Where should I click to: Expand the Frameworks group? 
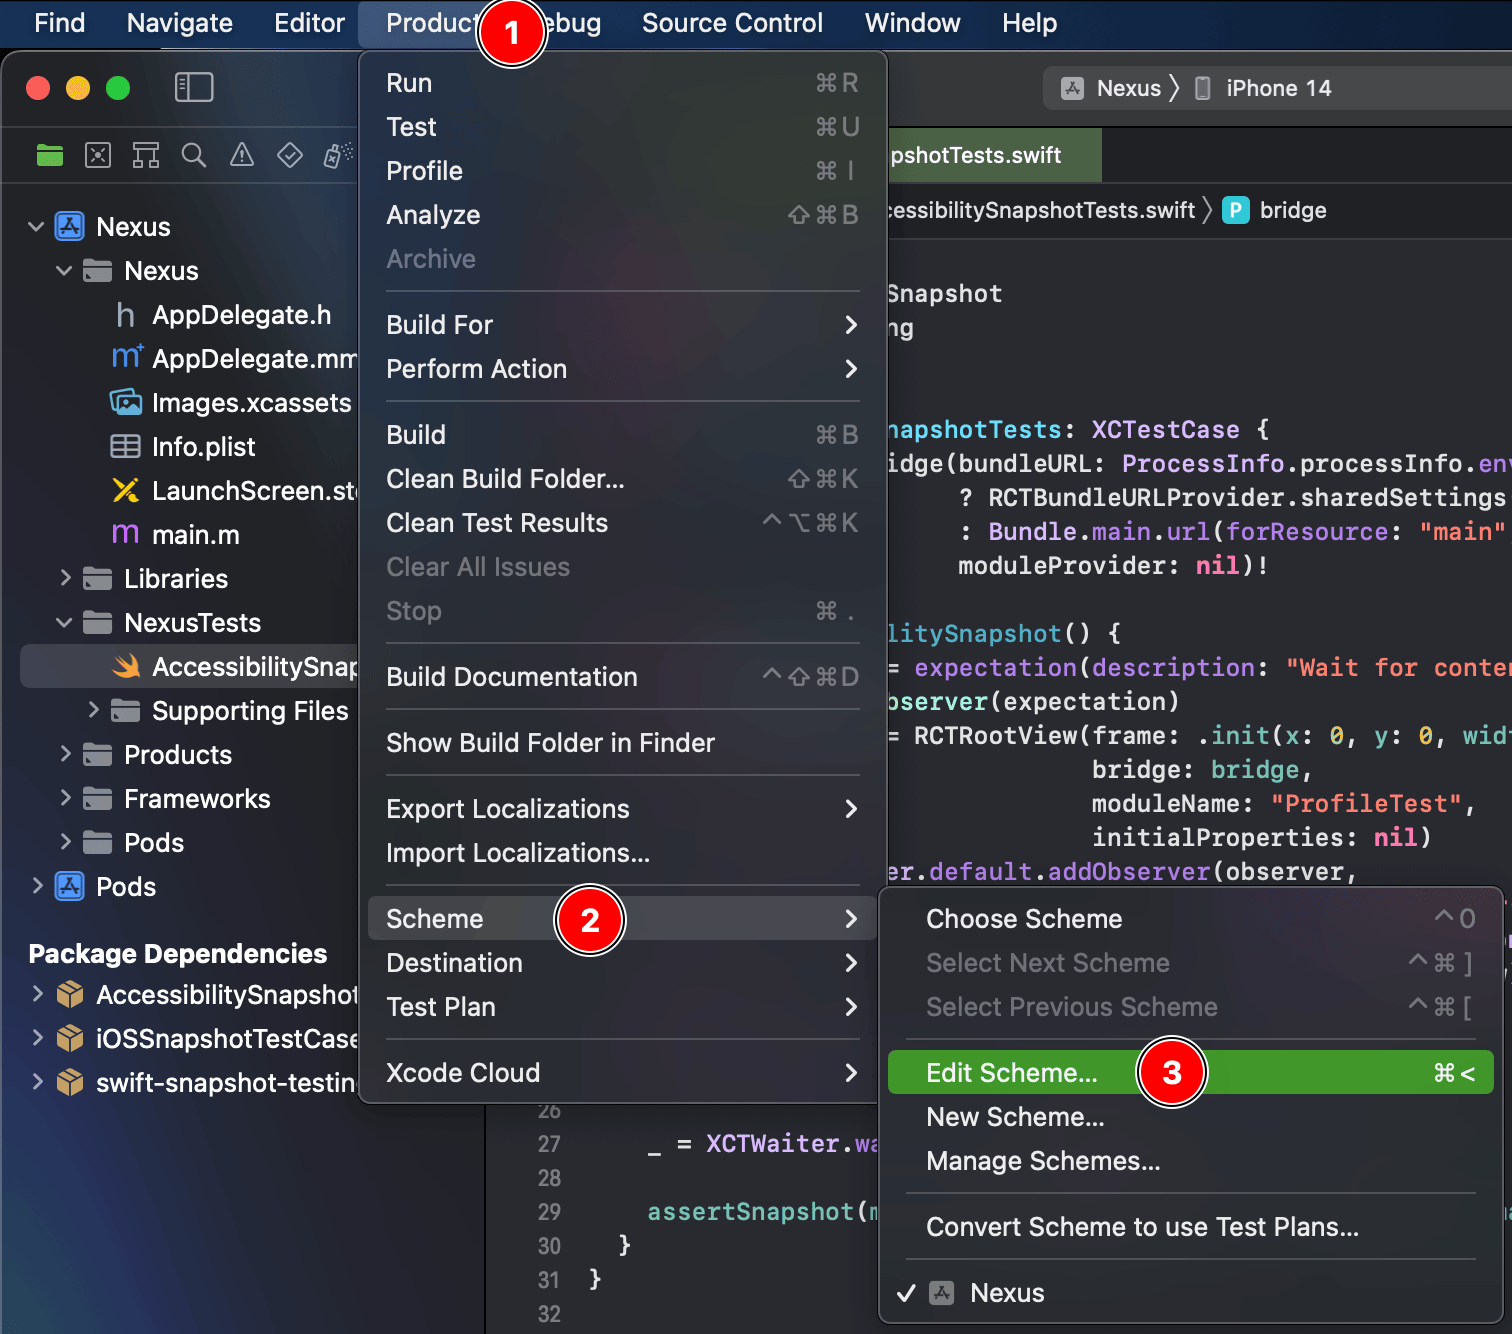(x=65, y=799)
